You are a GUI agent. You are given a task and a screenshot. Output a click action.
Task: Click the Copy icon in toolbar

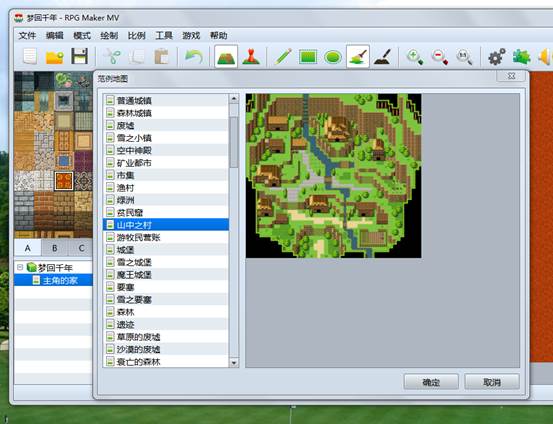pyautogui.click(x=137, y=56)
